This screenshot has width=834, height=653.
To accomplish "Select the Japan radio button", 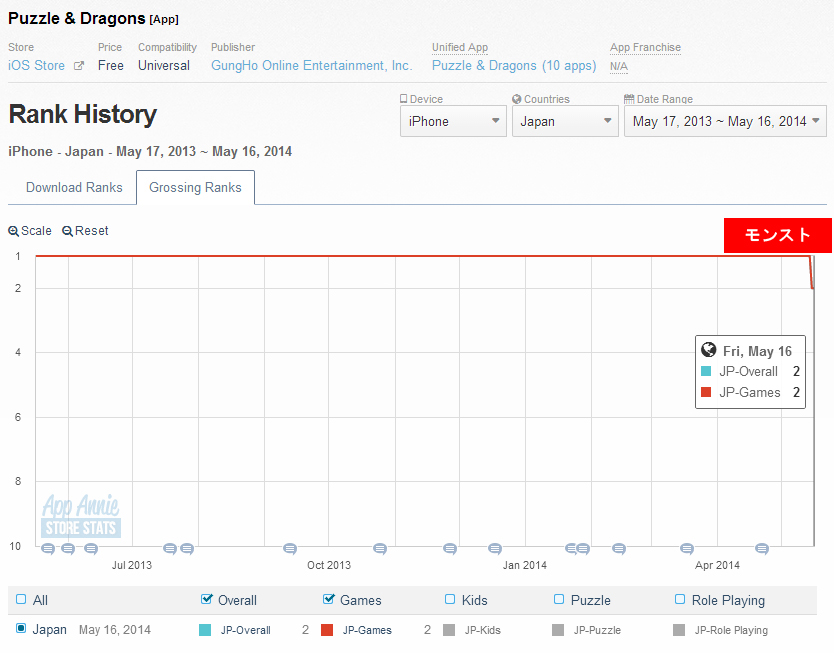I will click(21, 629).
